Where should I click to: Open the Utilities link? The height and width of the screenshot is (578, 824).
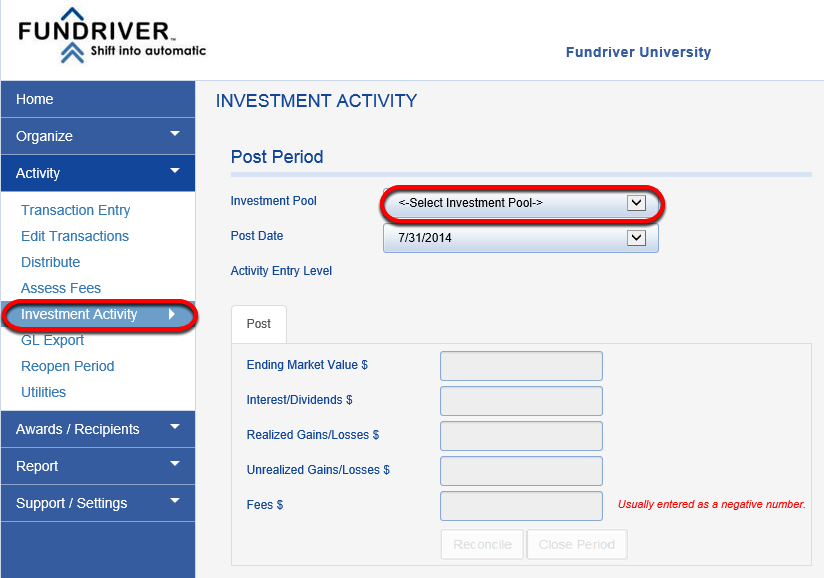[x=43, y=392]
